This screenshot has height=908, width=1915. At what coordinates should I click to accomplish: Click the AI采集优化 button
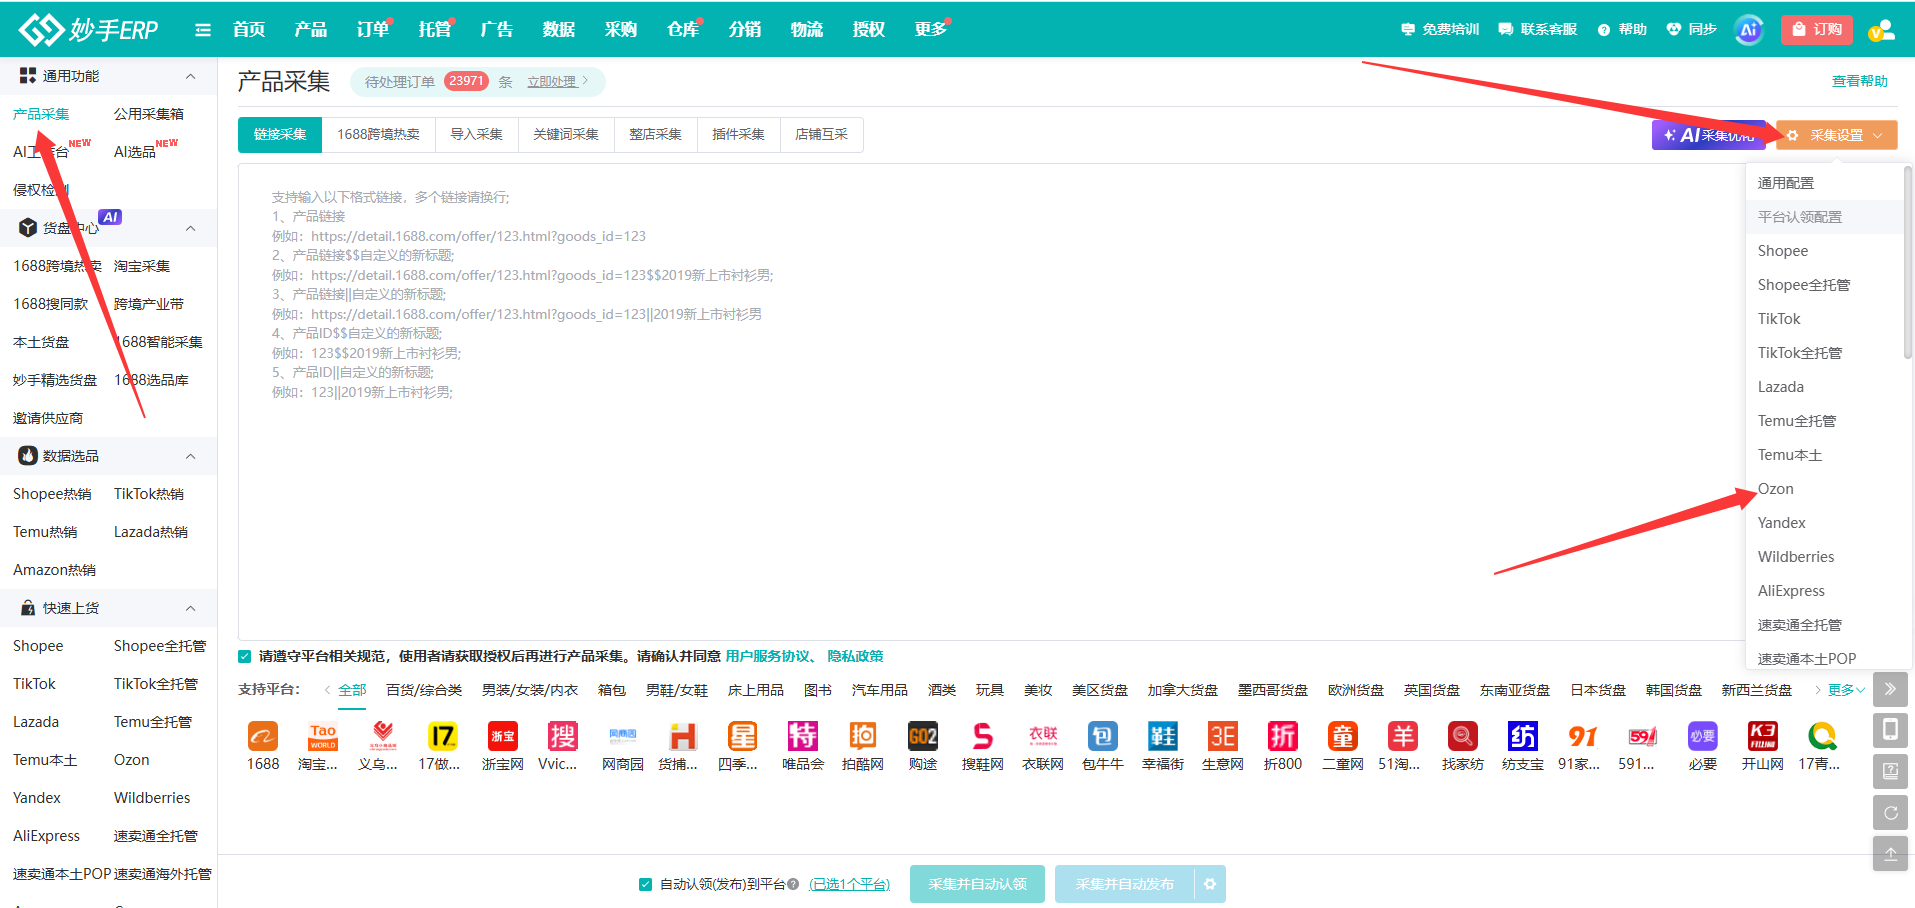click(1709, 135)
